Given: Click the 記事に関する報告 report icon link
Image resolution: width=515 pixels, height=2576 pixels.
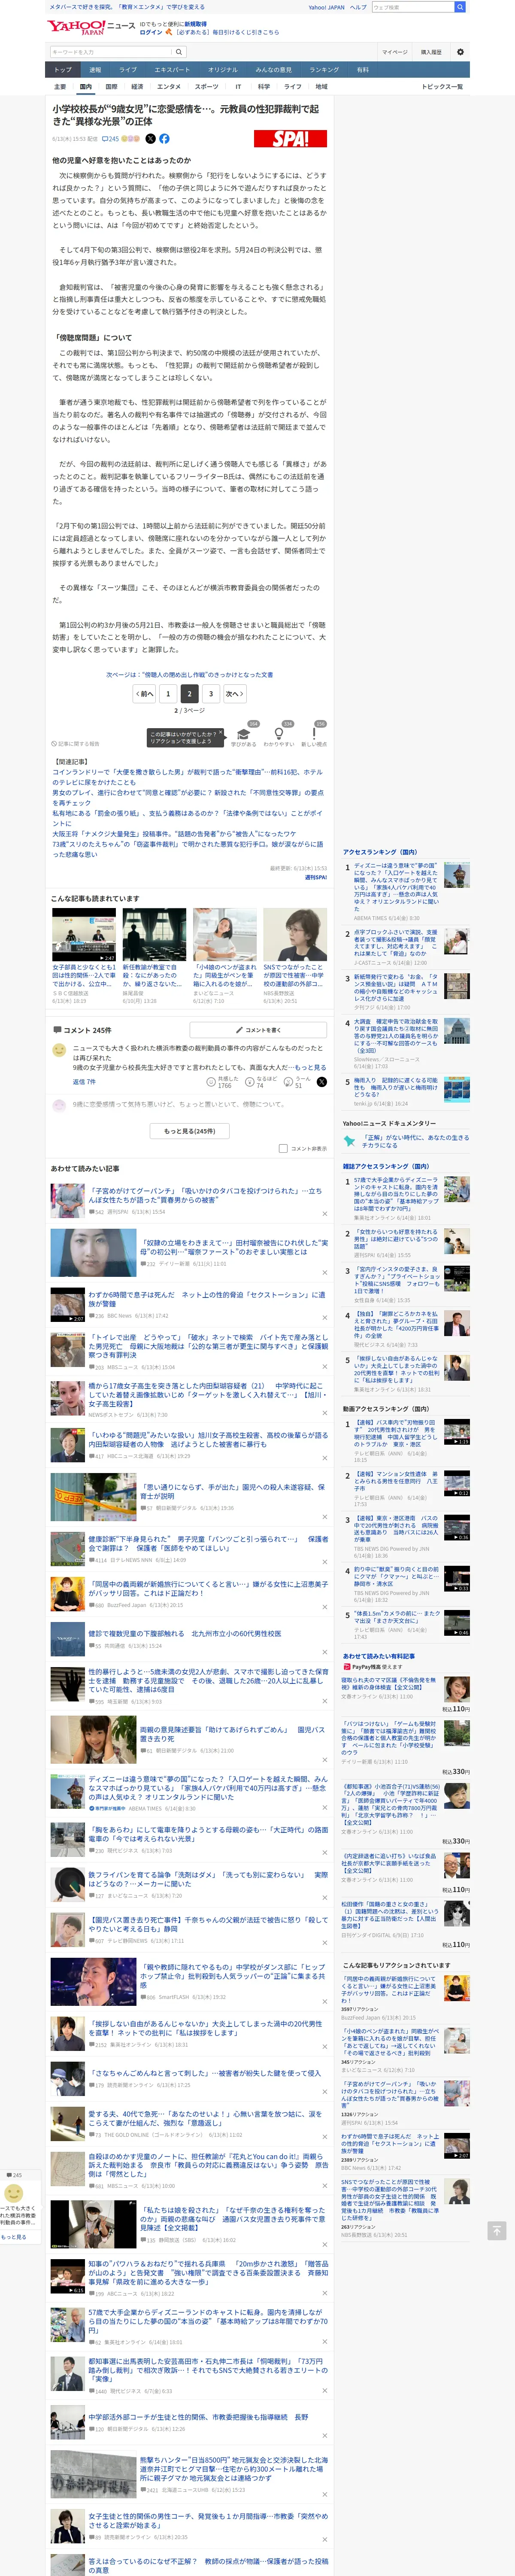Looking at the screenshot, I should tap(76, 744).
